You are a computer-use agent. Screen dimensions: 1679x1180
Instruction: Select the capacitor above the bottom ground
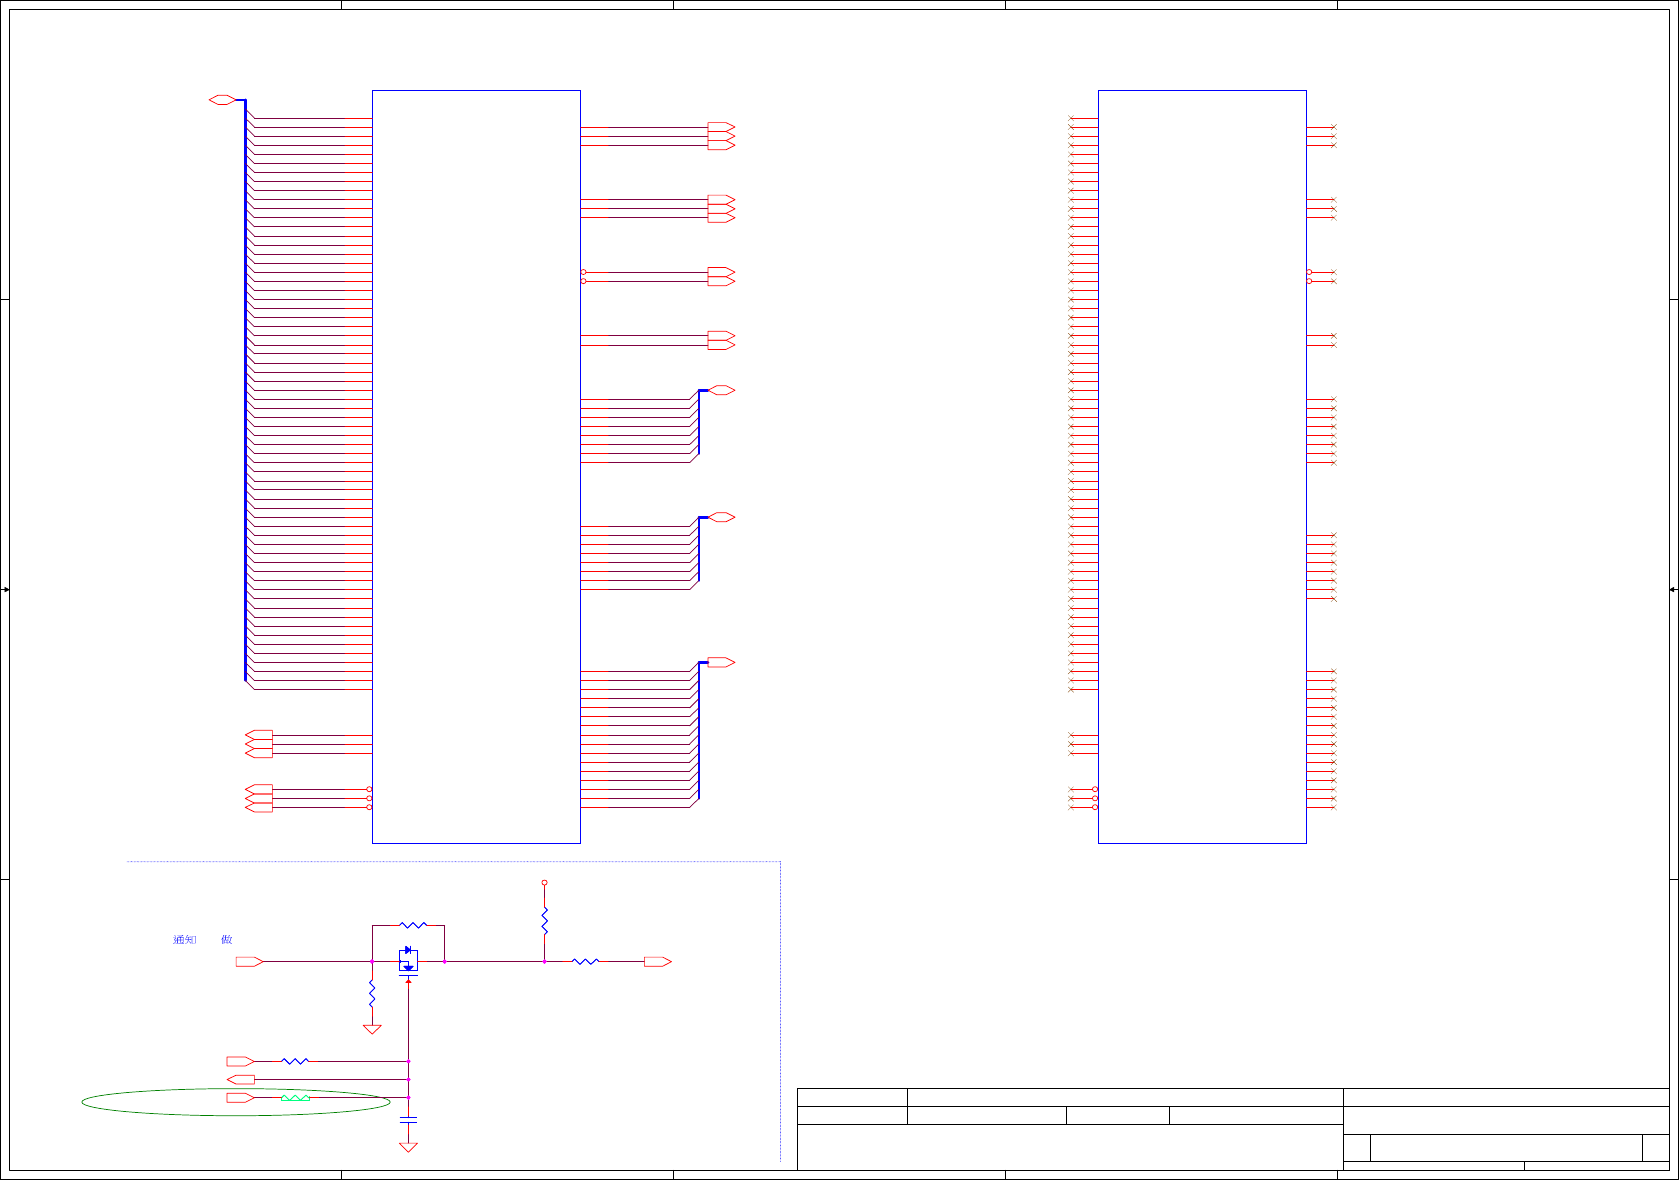pyautogui.click(x=408, y=1120)
